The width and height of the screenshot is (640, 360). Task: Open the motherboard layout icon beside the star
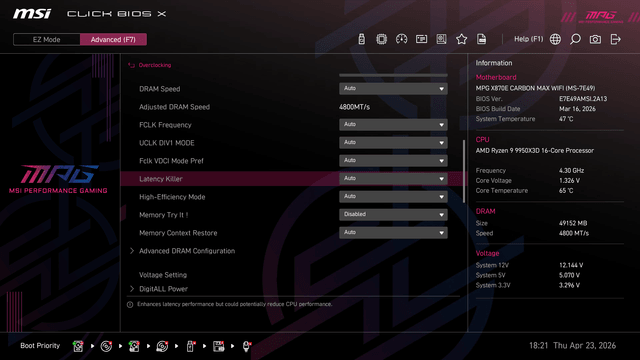tap(441, 39)
